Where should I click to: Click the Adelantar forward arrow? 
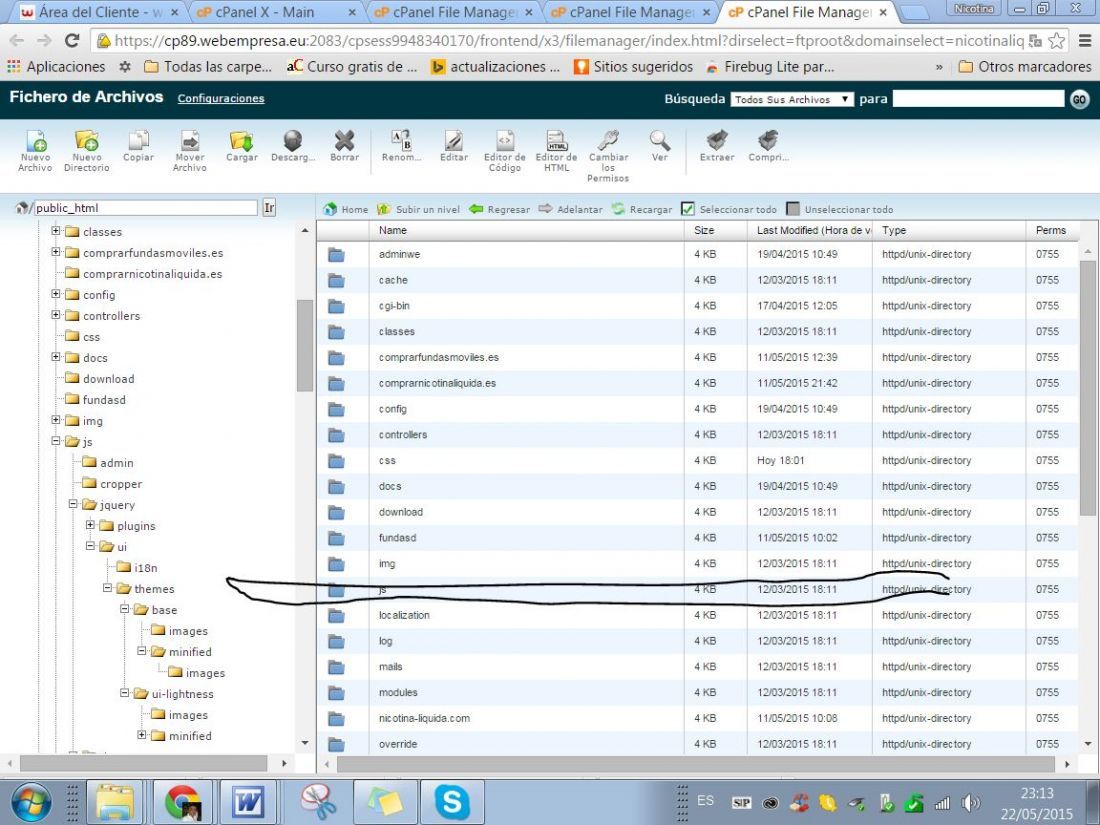coord(570,209)
